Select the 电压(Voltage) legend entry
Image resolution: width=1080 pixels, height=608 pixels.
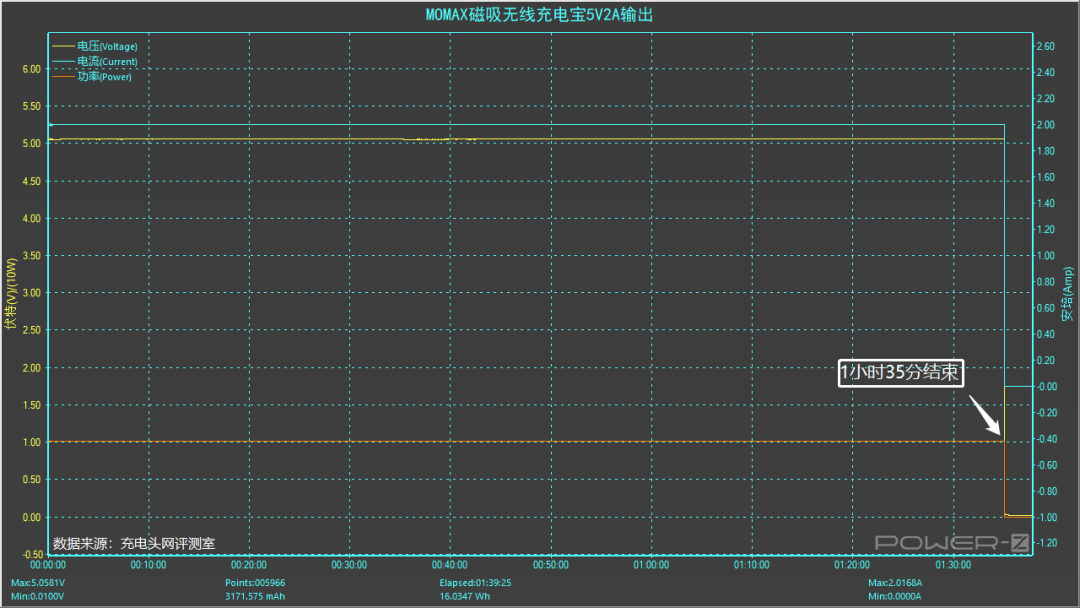(95, 46)
